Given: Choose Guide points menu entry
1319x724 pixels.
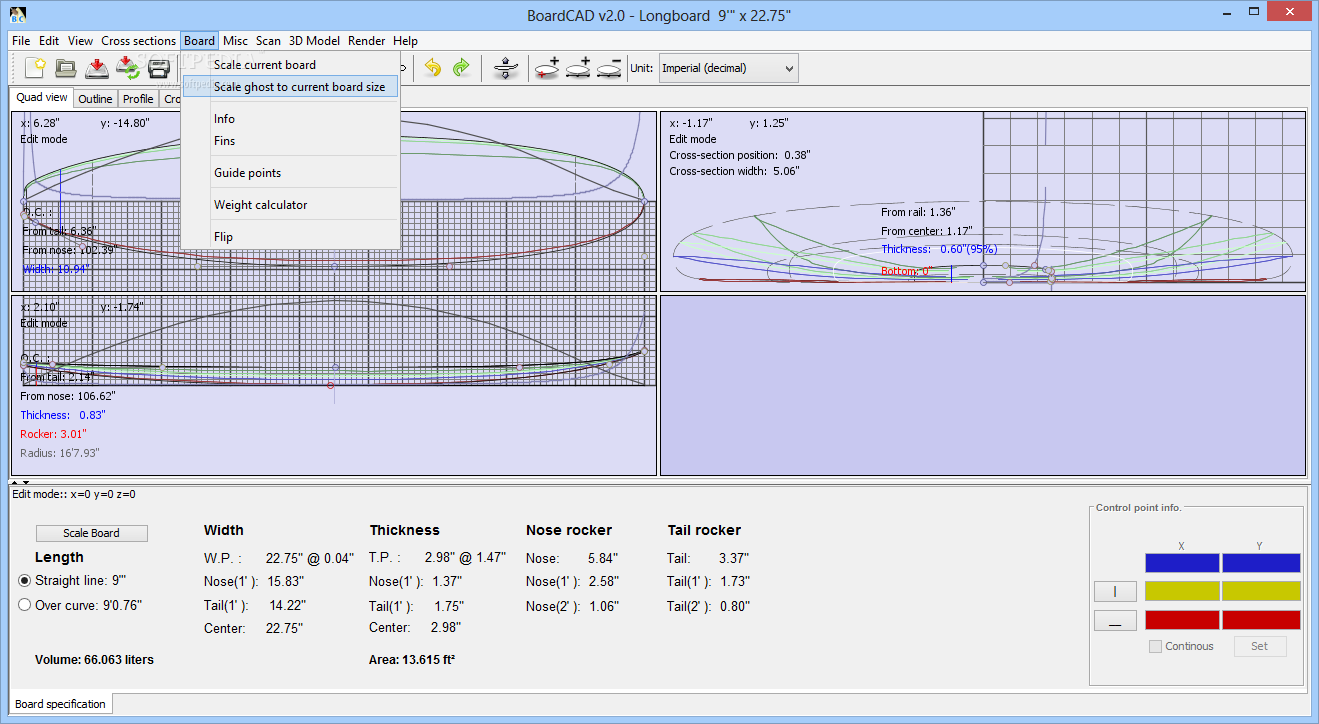Looking at the screenshot, I should tap(290, 173).
